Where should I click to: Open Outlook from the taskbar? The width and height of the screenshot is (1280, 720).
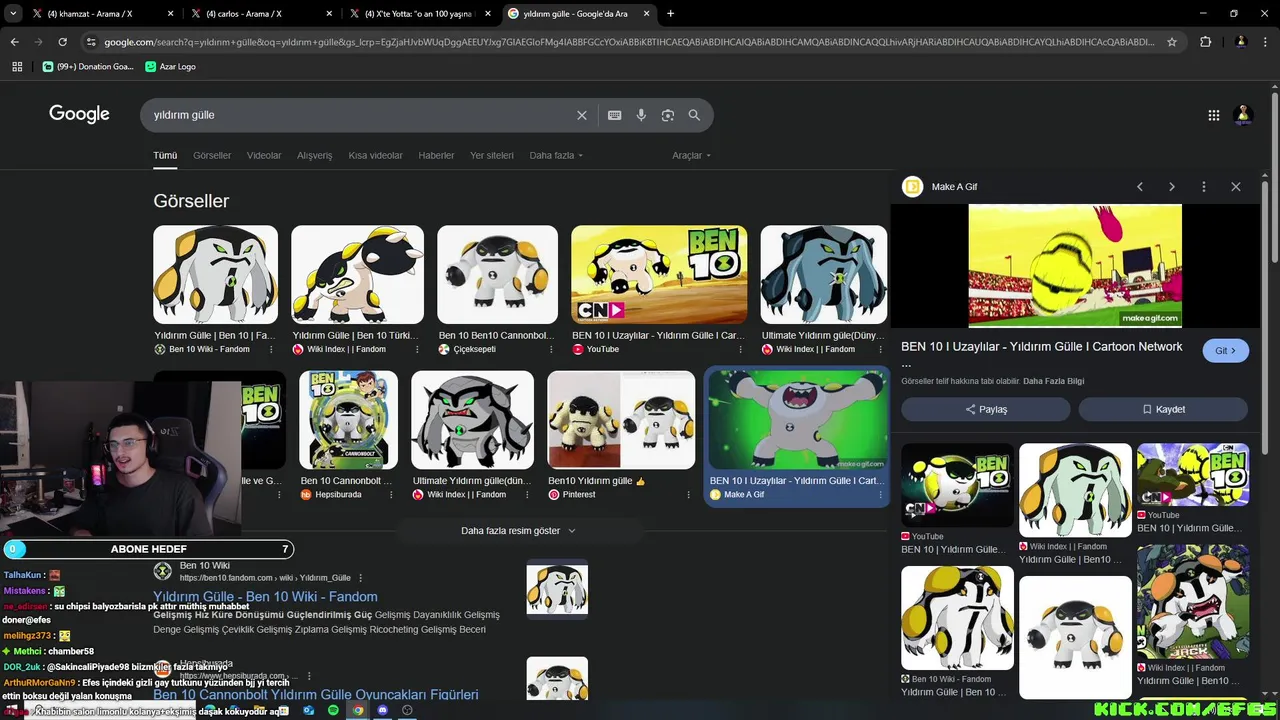click(x=309, y=710)
